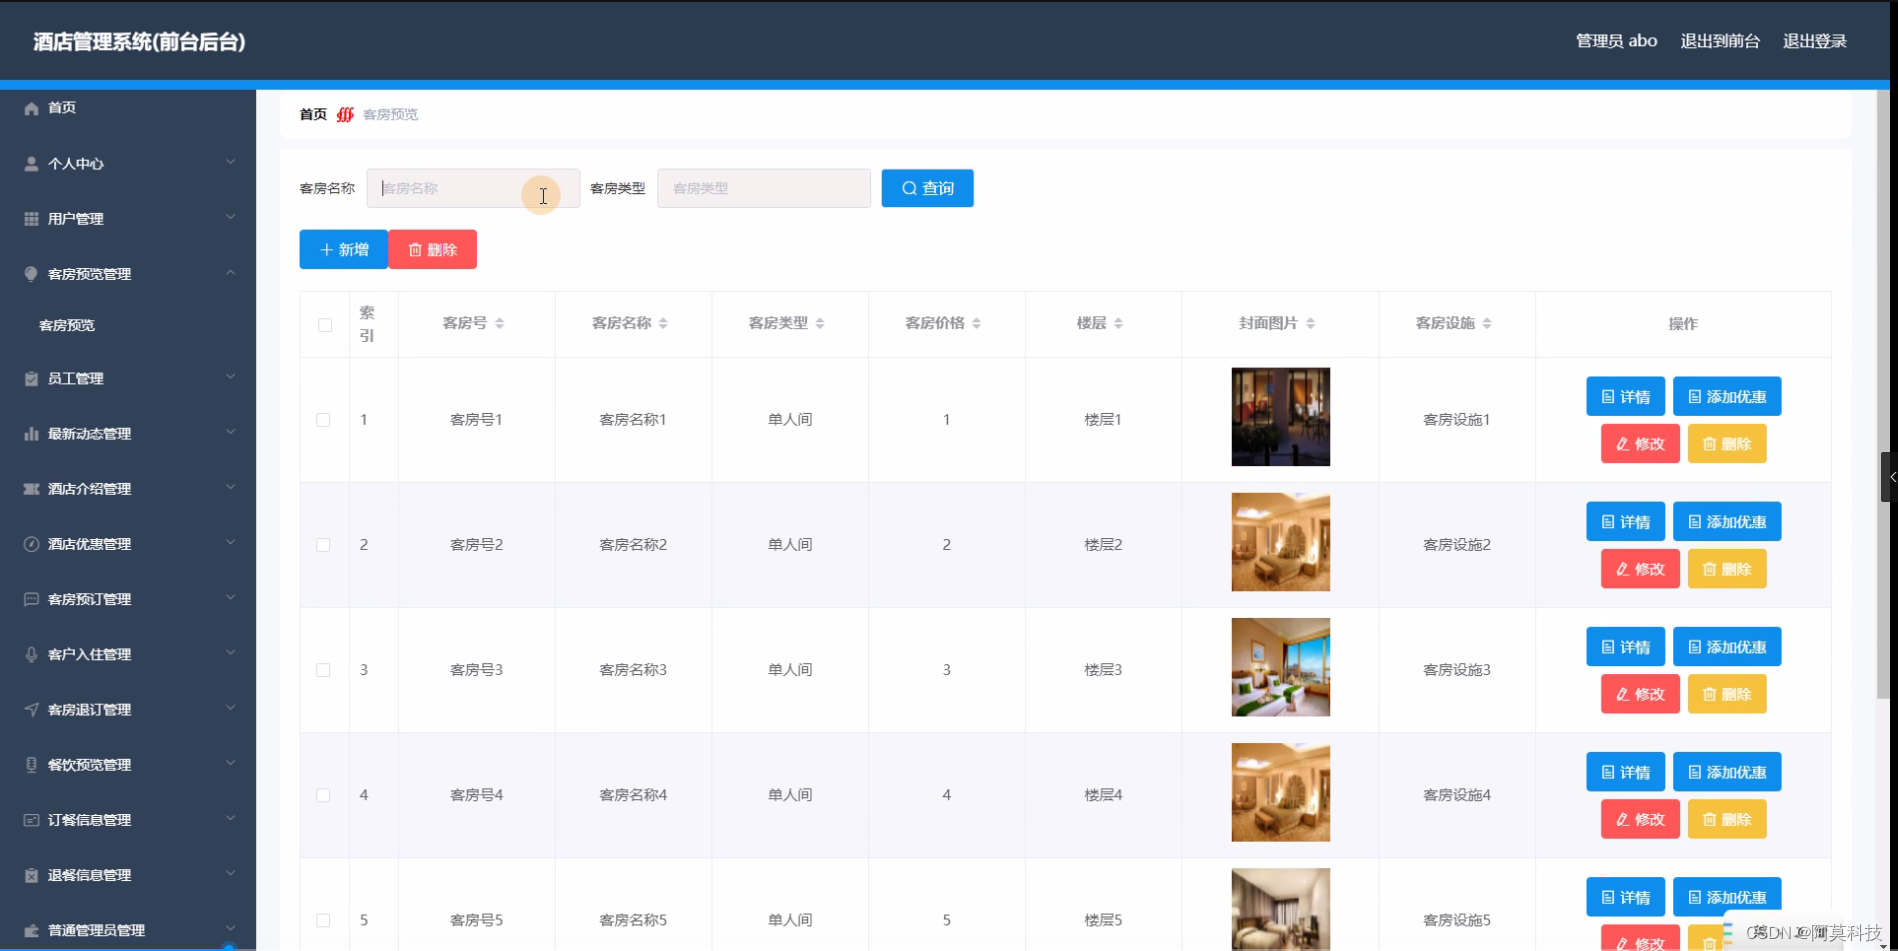Expand the 个人中心 menu chevron

pyautogui.click(x=231, y=162)
